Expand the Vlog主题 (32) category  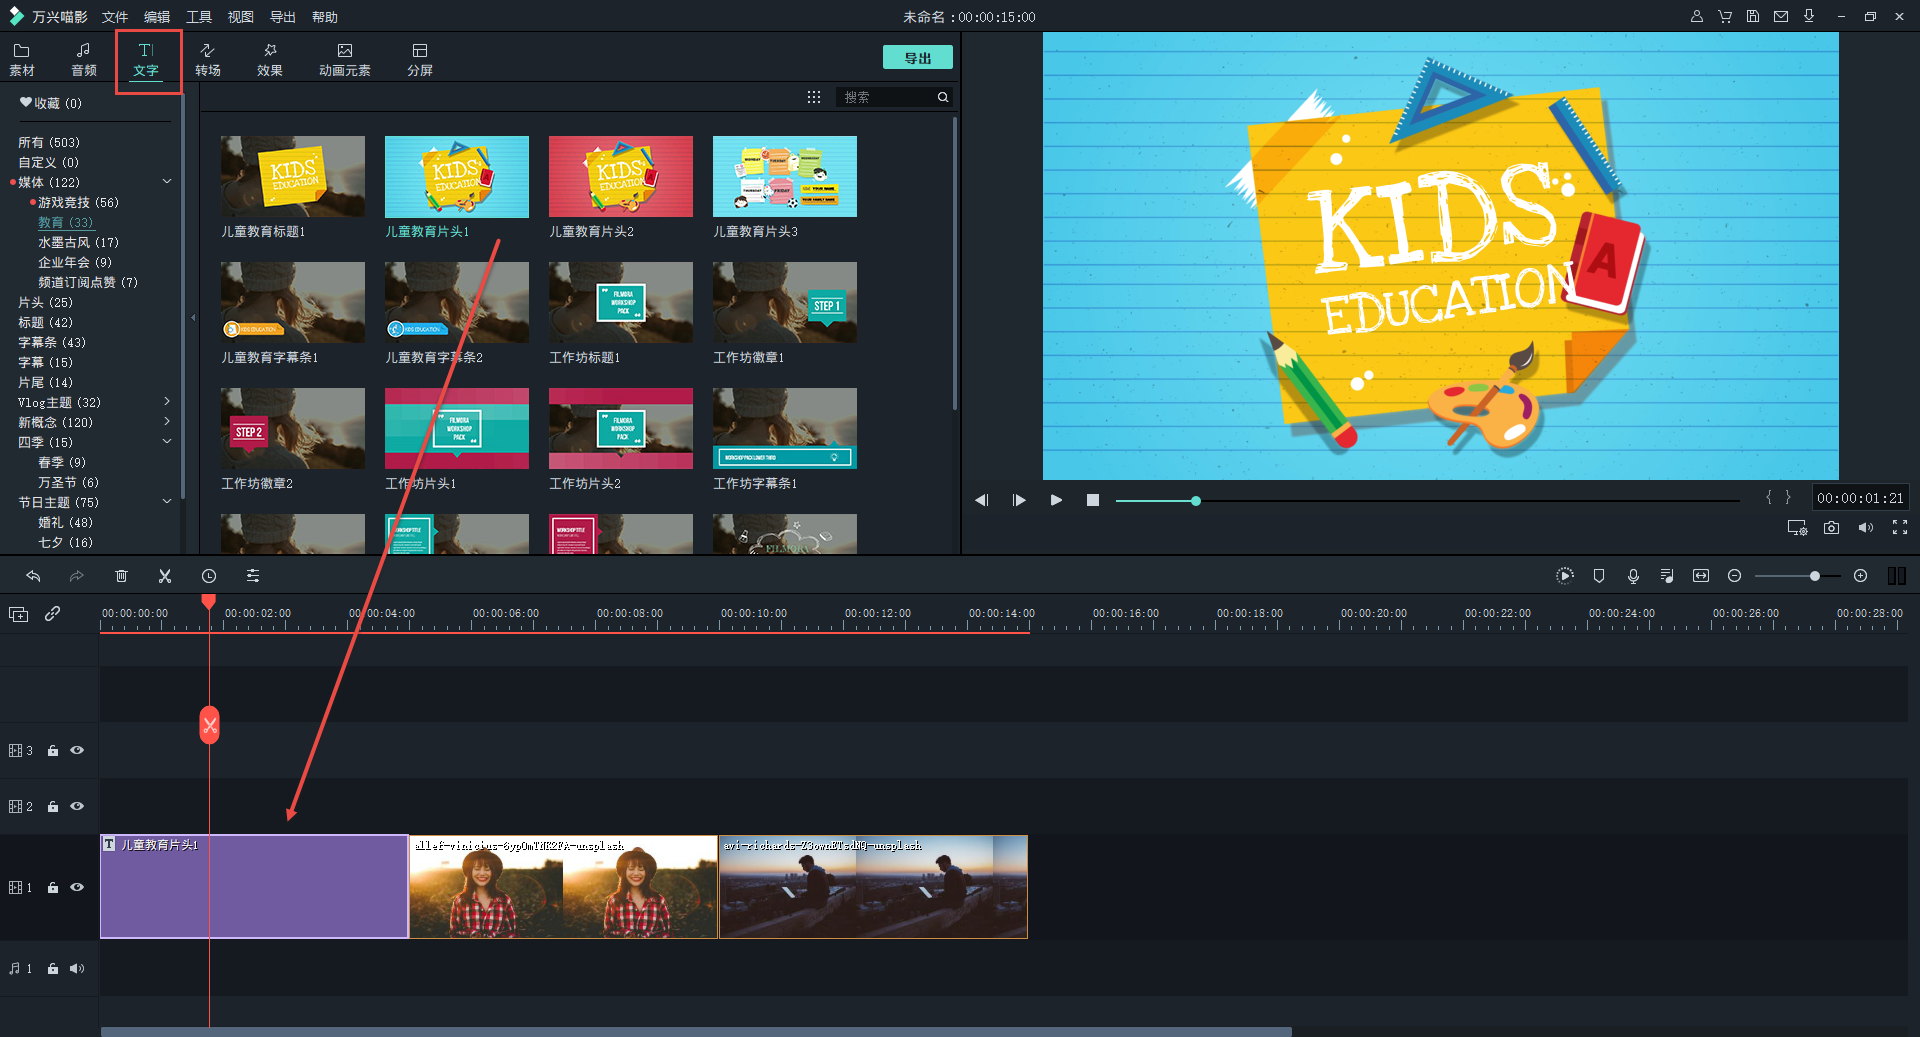pos(167,402)
